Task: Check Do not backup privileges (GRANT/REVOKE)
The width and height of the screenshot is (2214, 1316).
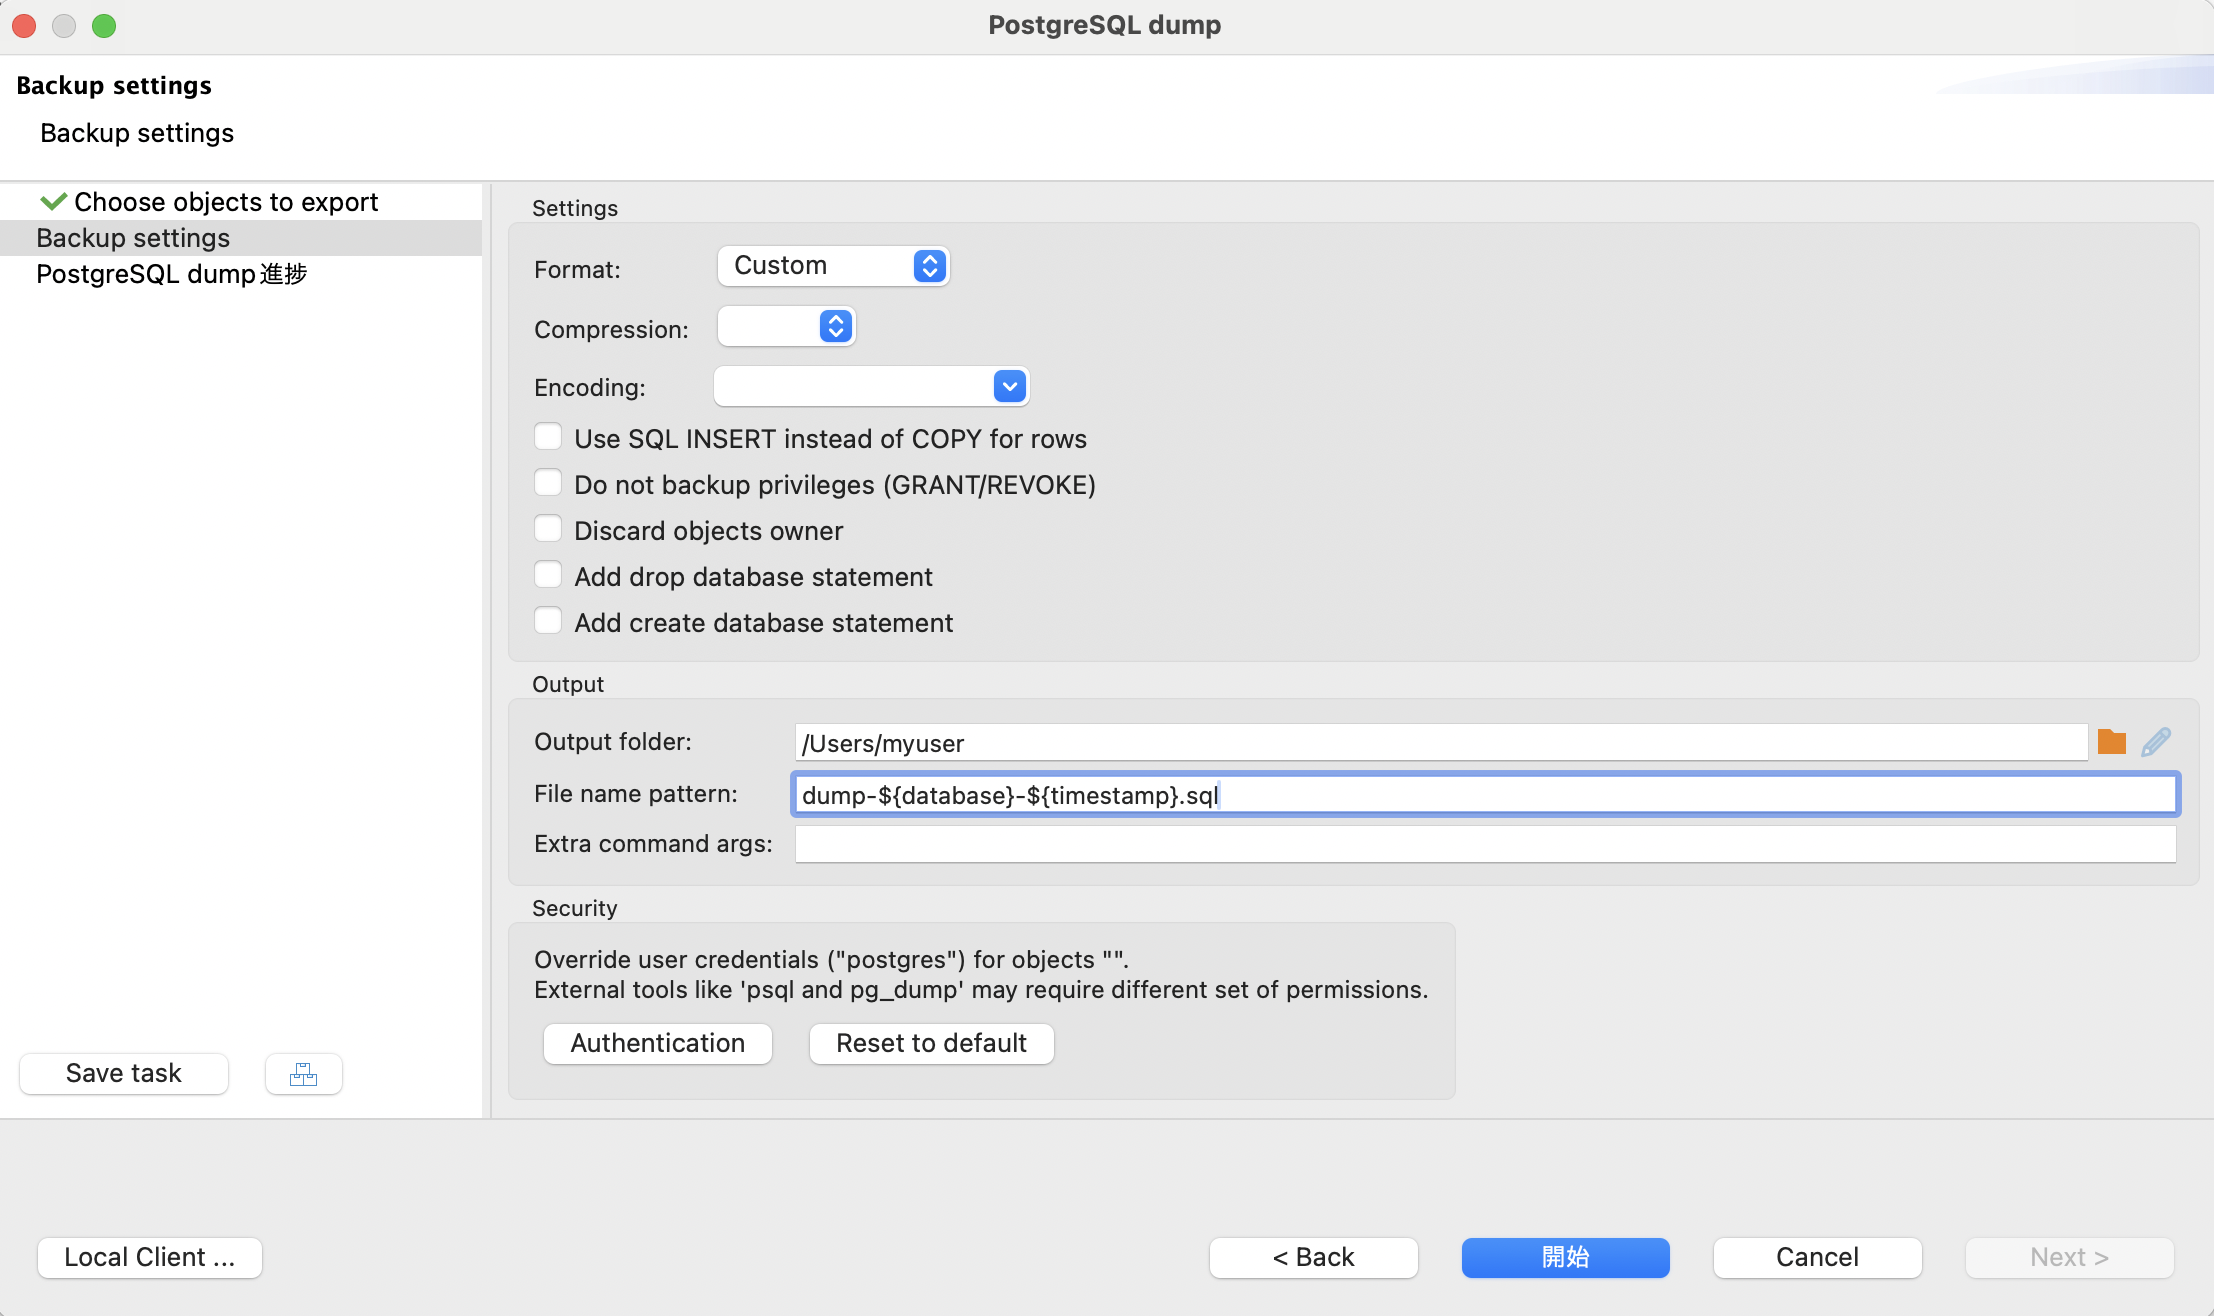Action: click(x=548, y=482)
